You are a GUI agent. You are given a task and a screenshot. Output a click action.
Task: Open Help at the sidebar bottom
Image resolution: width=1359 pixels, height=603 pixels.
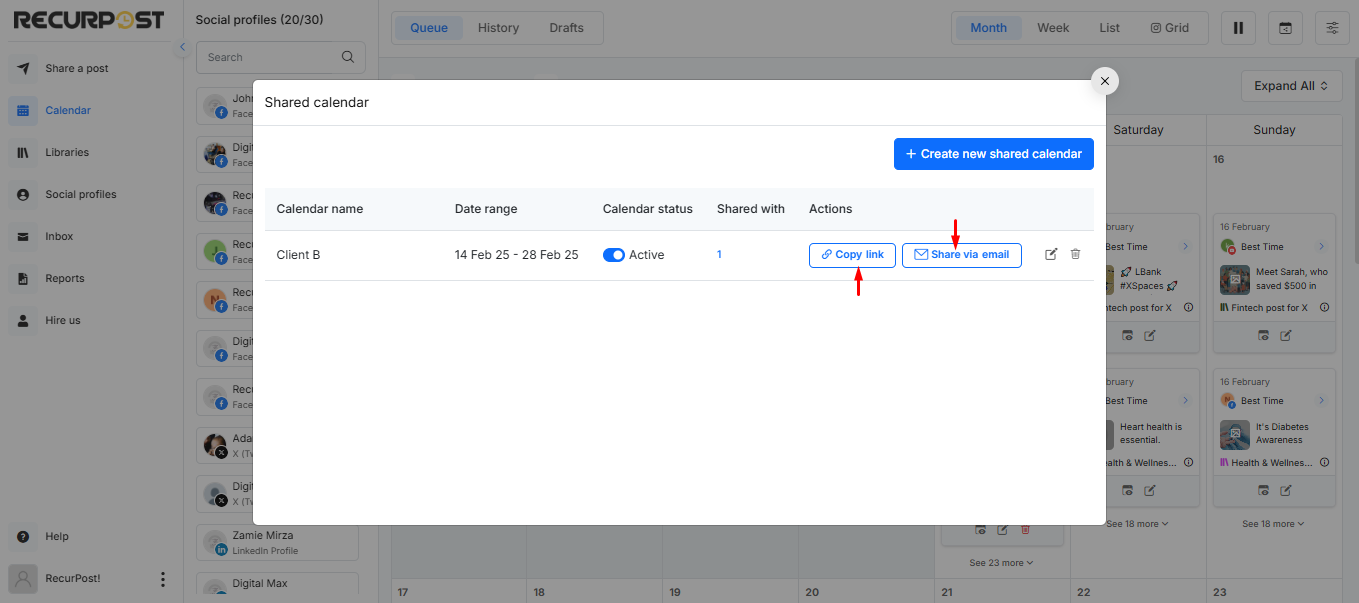(x=56, y=536)
